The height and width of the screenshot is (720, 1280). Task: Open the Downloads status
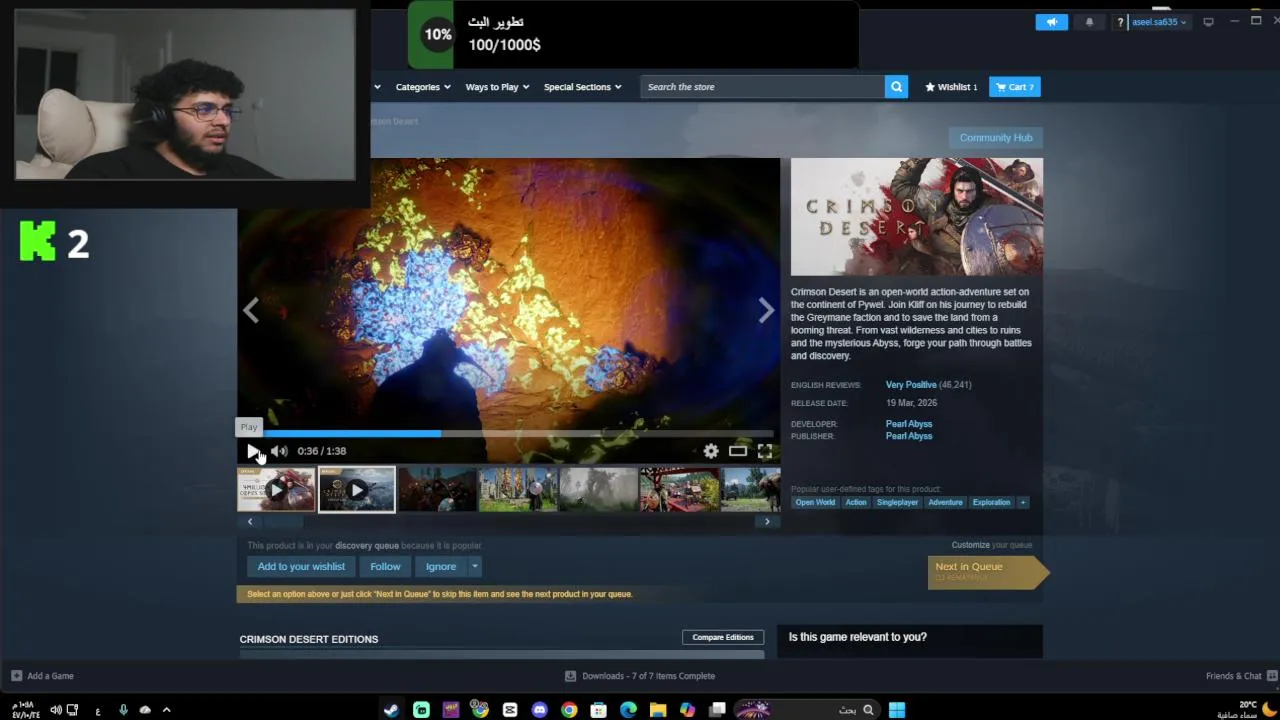[x=640, y=676]
